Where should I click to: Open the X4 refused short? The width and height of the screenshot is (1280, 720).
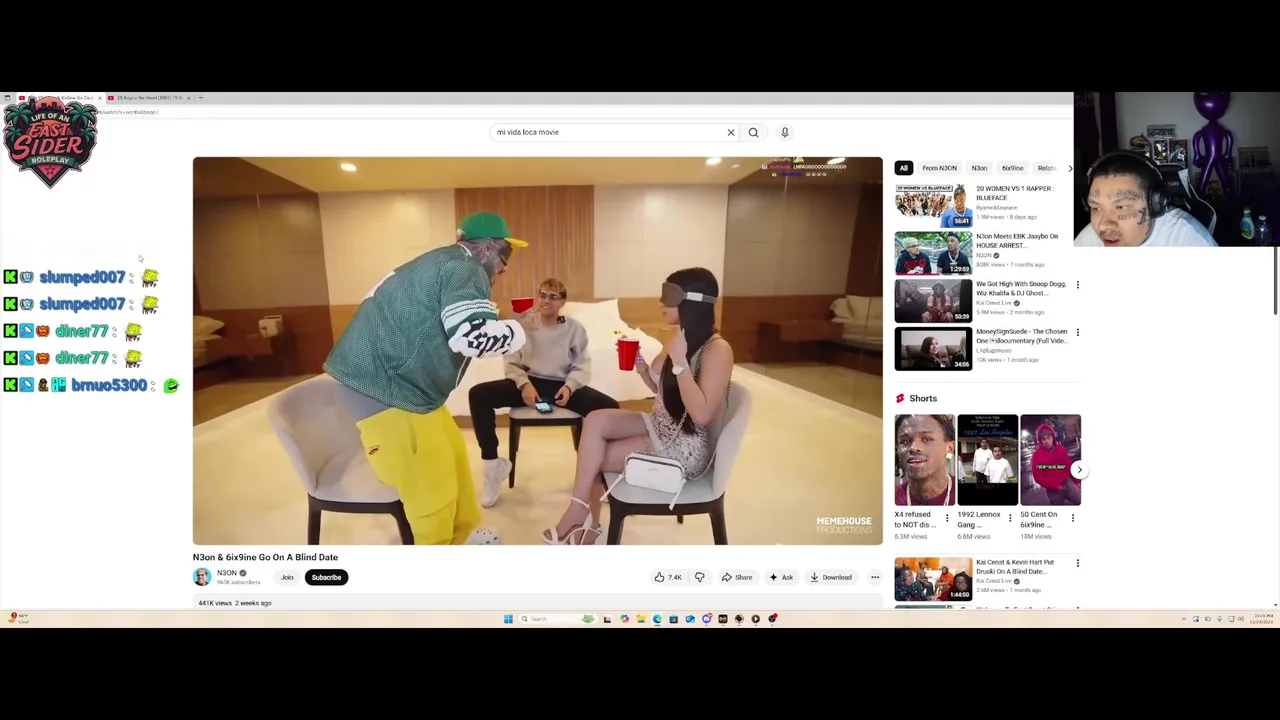(924, 460)
